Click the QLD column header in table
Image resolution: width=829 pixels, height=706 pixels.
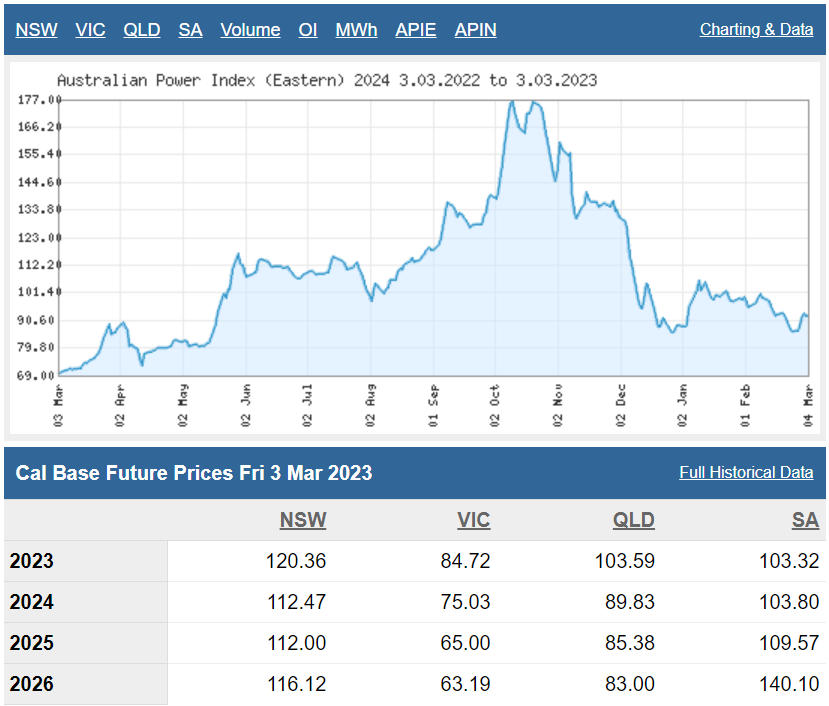tap(634, 520)
